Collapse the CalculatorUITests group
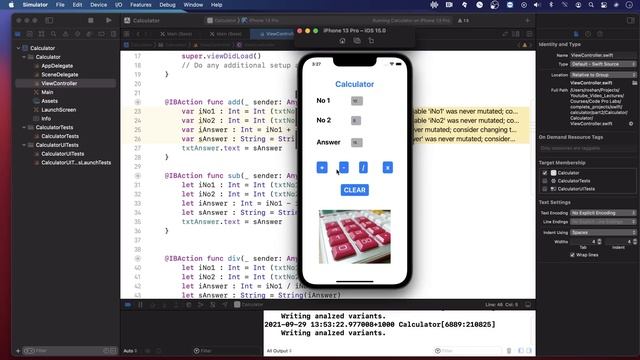This screenshot has width=640, height=360. point(24,145)
